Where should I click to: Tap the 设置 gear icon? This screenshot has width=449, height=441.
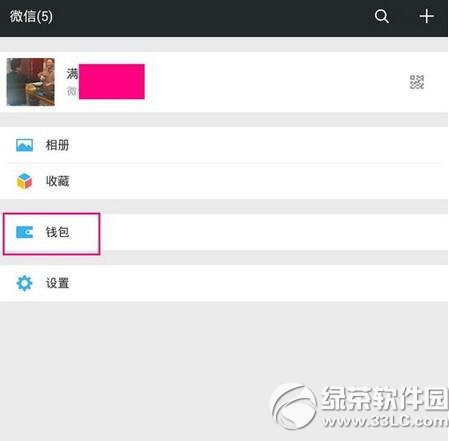24,283
